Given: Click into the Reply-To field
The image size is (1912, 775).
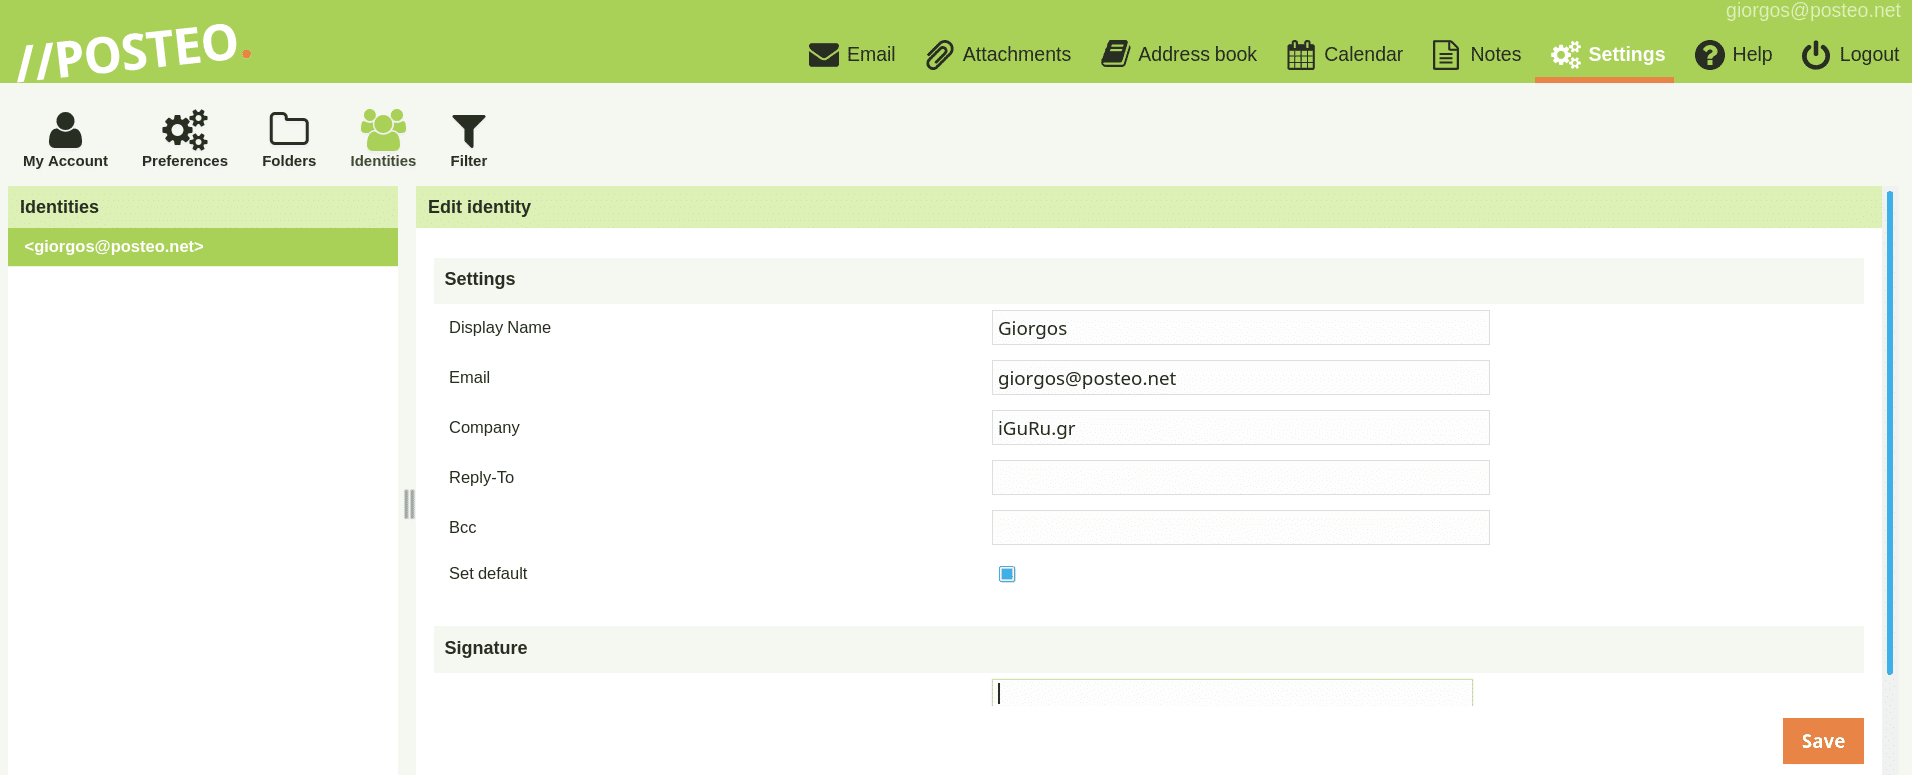Looking at the screenshot, I should pyautogui.click(x=1240, y=478).
